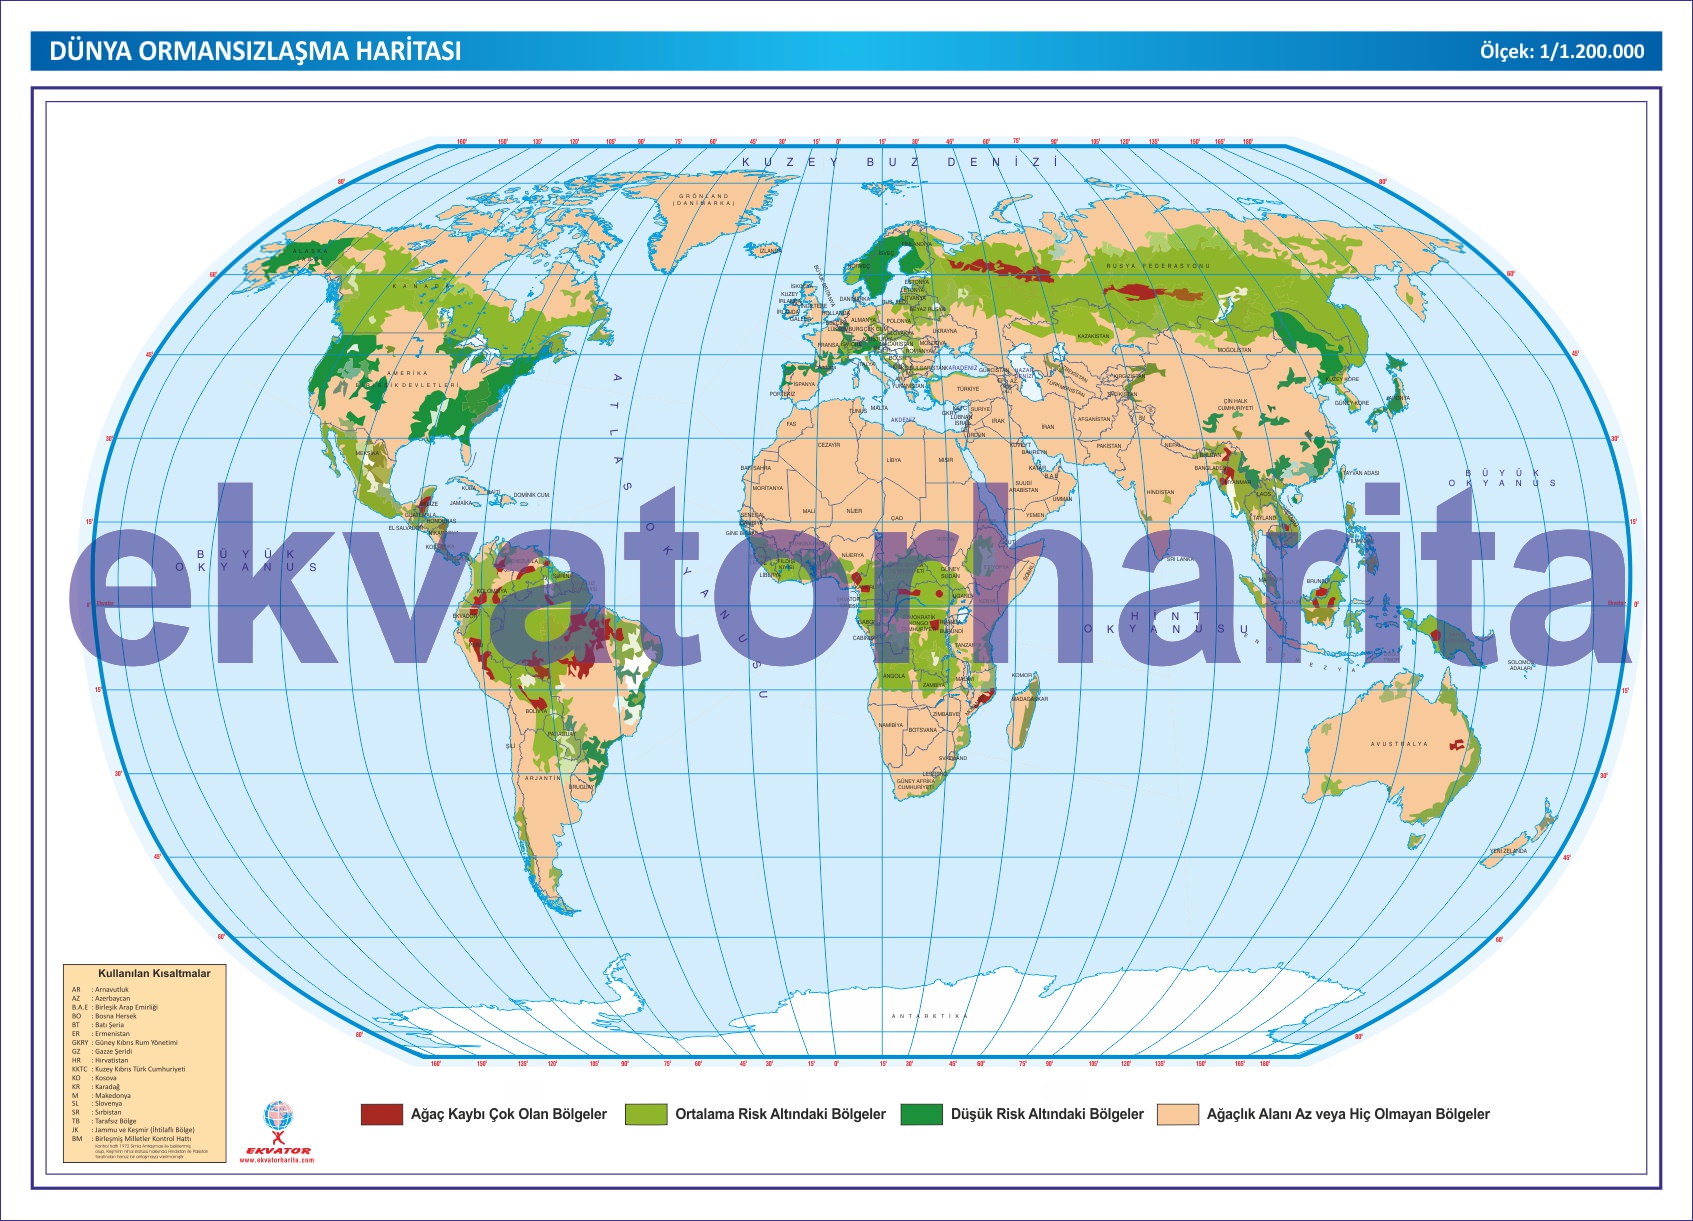Click the 'ANGOLA' label

coord(894,676)
